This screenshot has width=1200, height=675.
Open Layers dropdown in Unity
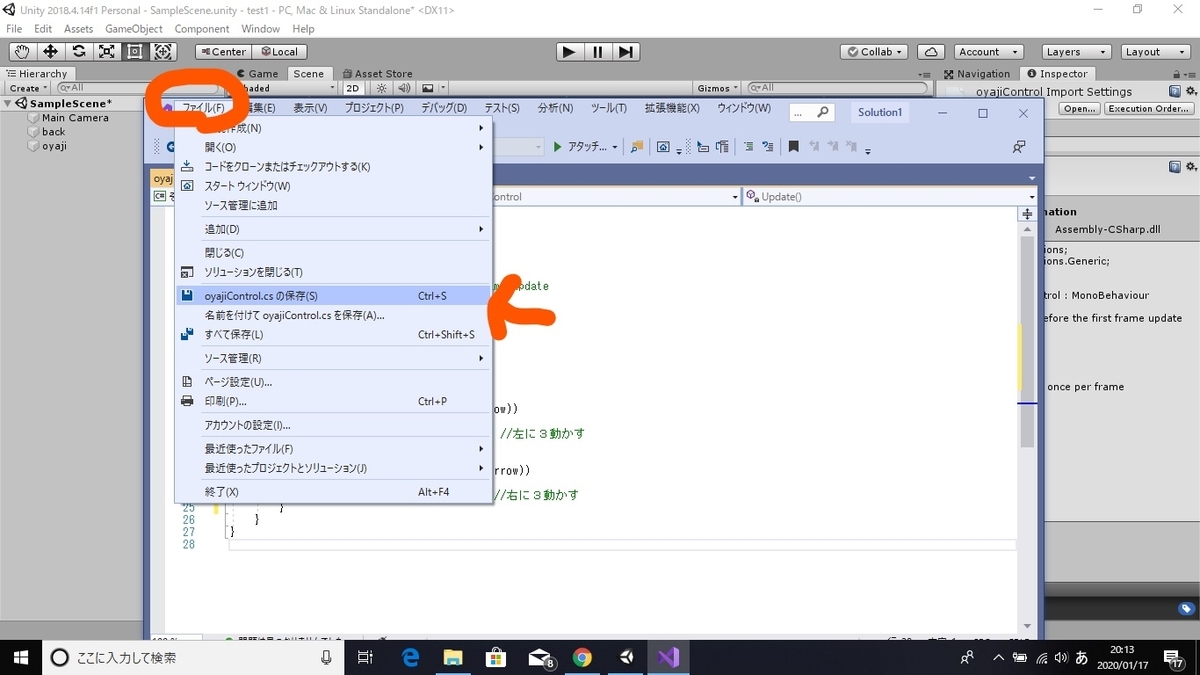[x=1075, y=51]
